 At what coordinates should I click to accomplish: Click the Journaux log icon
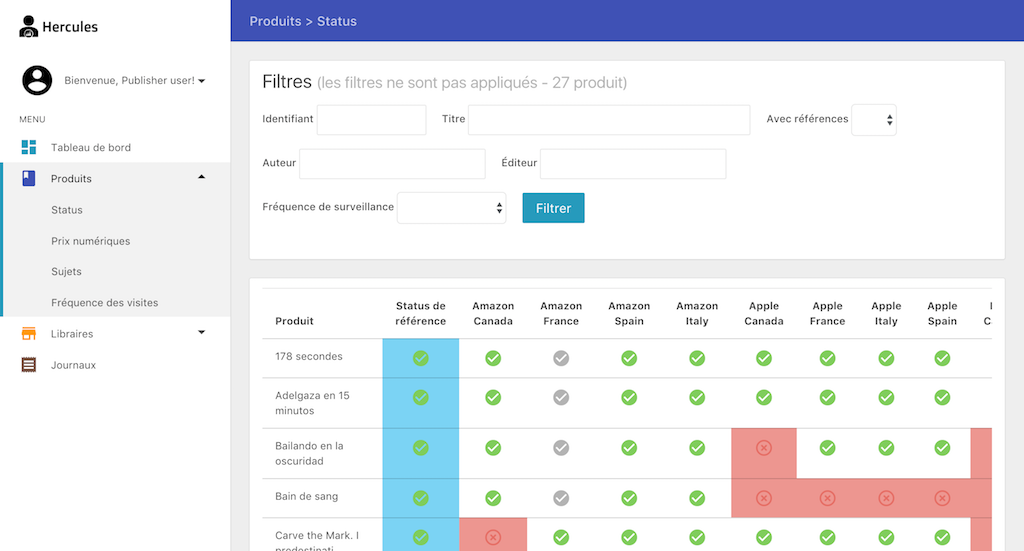[x=29, y=365]
